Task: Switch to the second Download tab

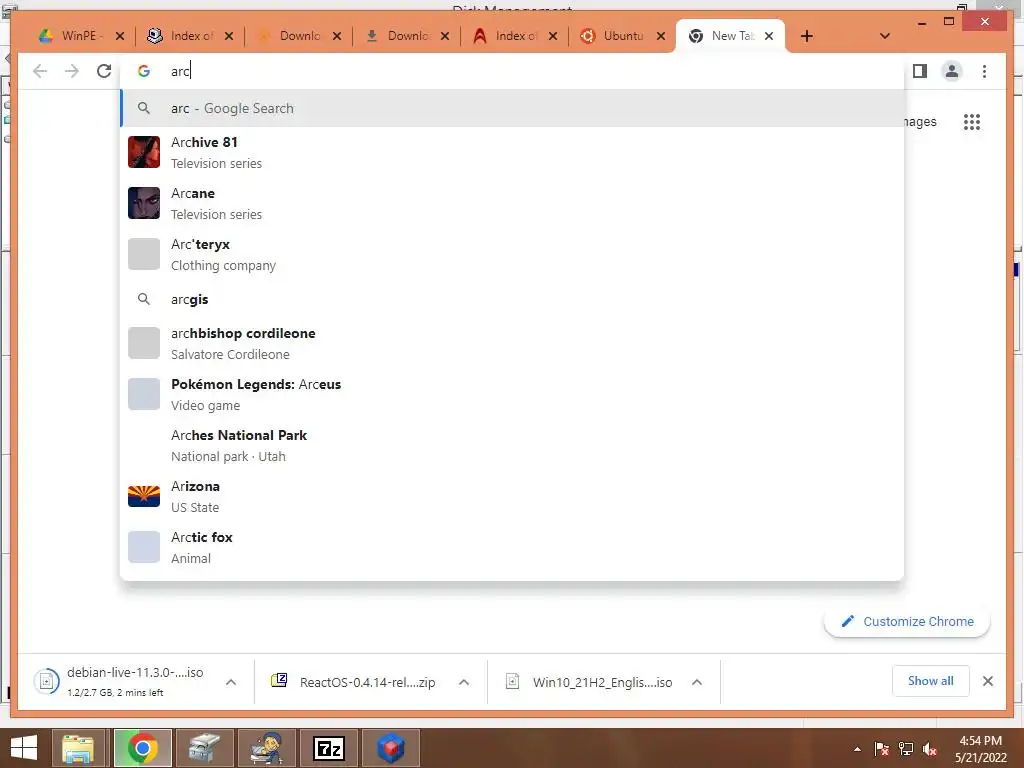Action: (x=406, y=36)
